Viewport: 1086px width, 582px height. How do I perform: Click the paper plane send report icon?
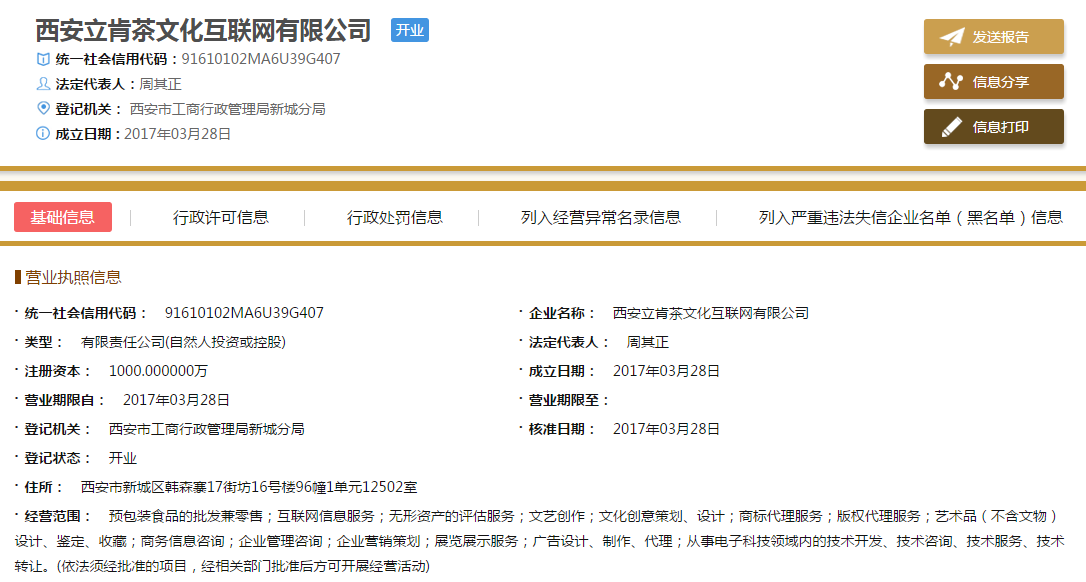click(951, 37)
